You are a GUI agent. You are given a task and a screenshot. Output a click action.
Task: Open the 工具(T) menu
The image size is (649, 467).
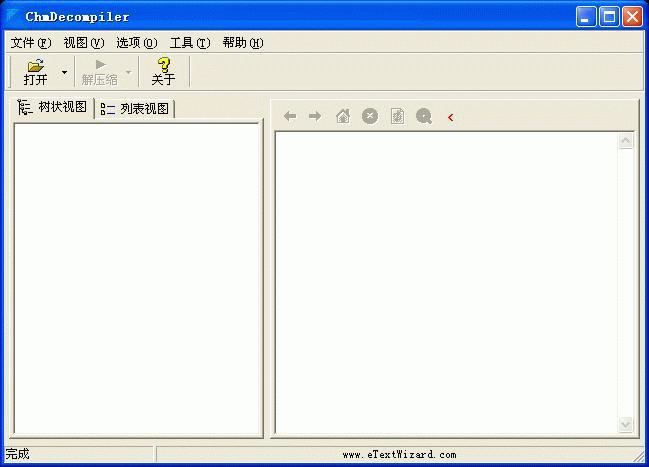click(189, 43)
